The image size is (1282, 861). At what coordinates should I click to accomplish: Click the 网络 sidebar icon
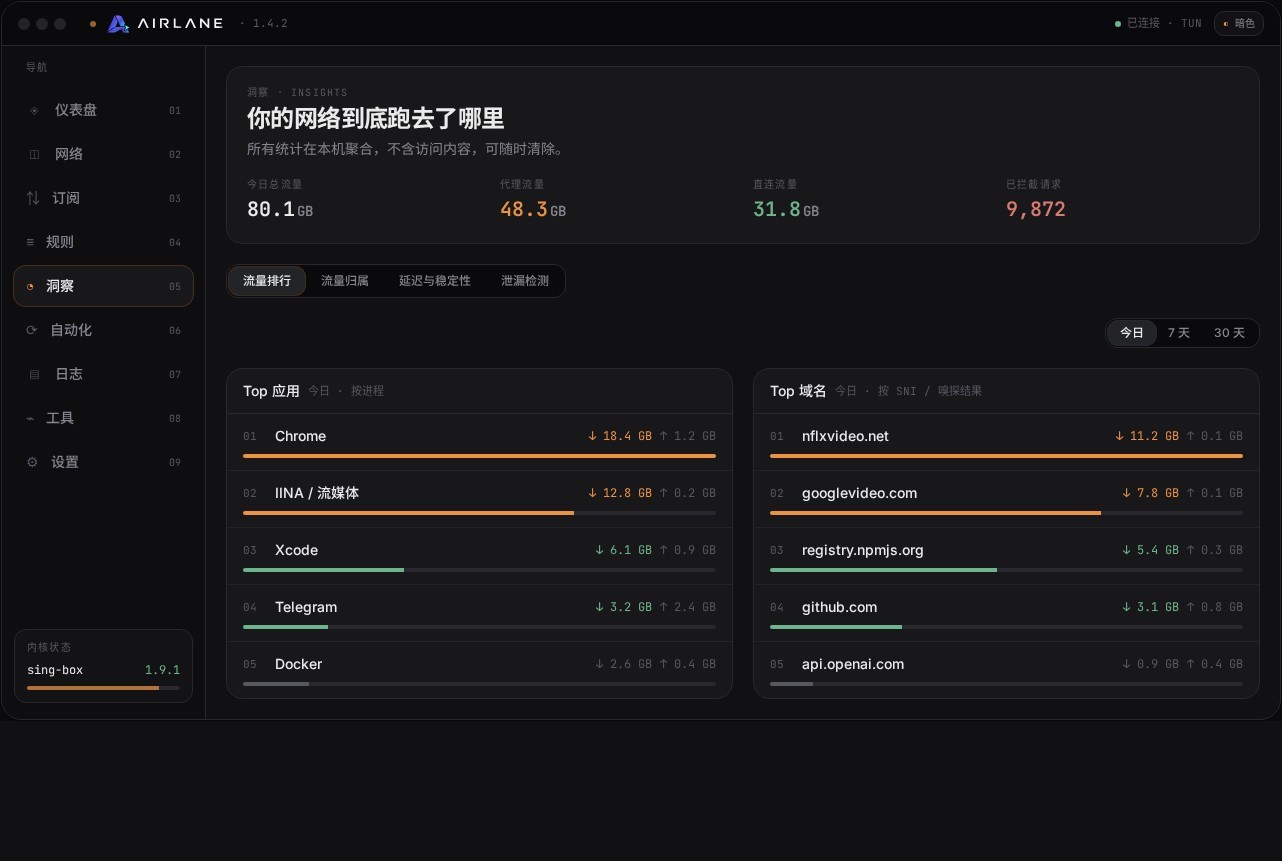point(34,154)
